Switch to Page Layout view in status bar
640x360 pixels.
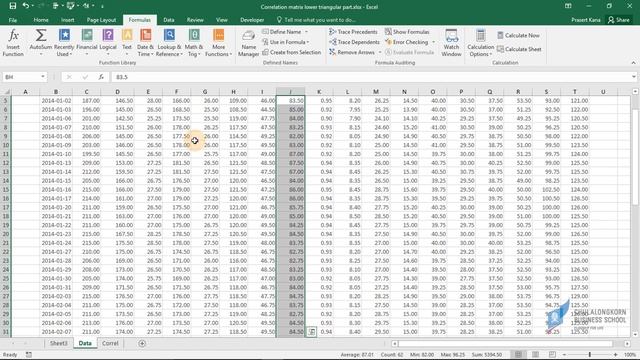tap(535, 354)
